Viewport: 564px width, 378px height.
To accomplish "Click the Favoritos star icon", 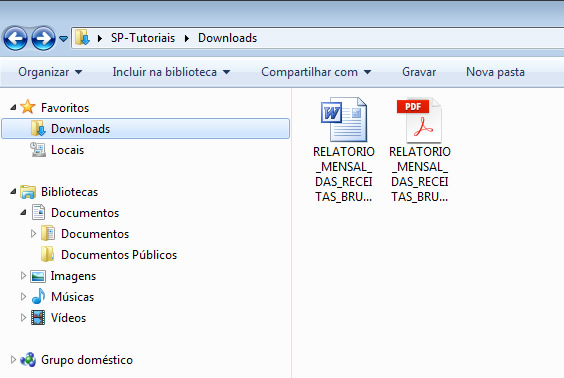I will pyautogui.click(x=28, y=107).
